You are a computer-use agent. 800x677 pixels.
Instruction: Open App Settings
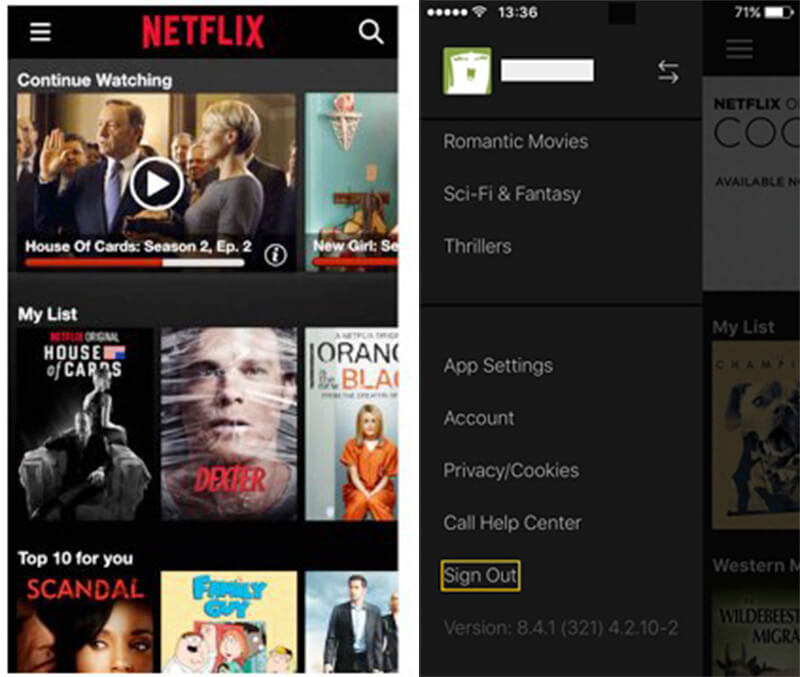[x=498, y=366]
